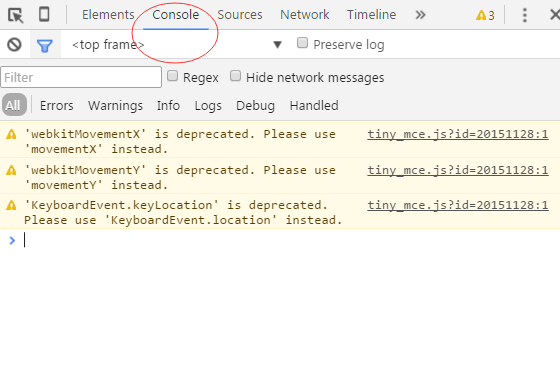Check Hide network messages
Viewport: 560px width, 385px height.
pyautogui.click(x=235, y=76)
